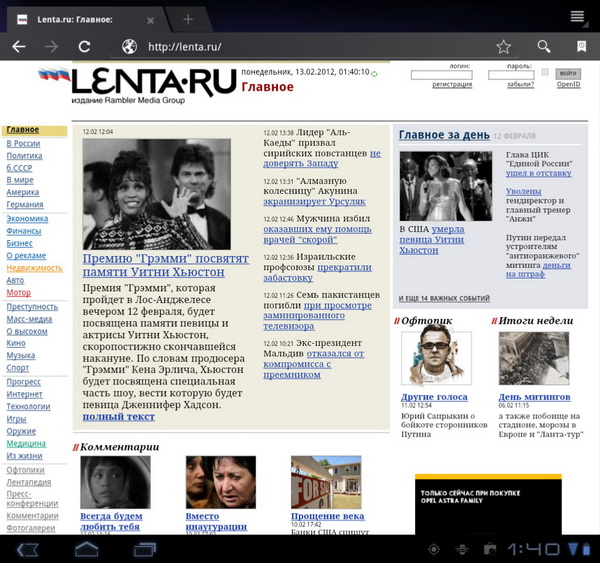Click the регистрация link
The height and width of the screenshot is (563, 600).
(x=452, y=85)
